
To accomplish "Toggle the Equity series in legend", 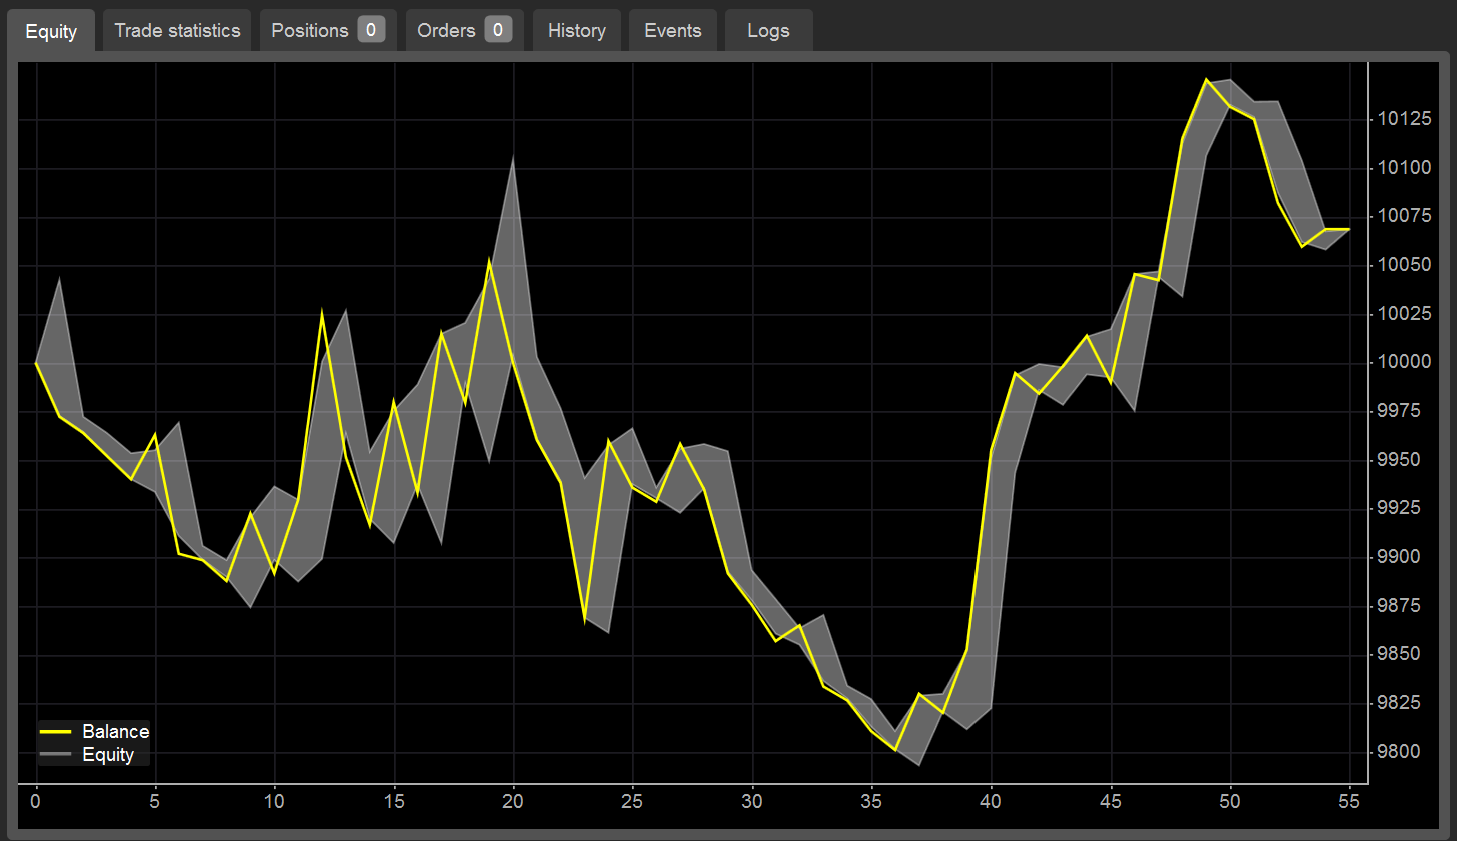I will (x=107, y=755).
